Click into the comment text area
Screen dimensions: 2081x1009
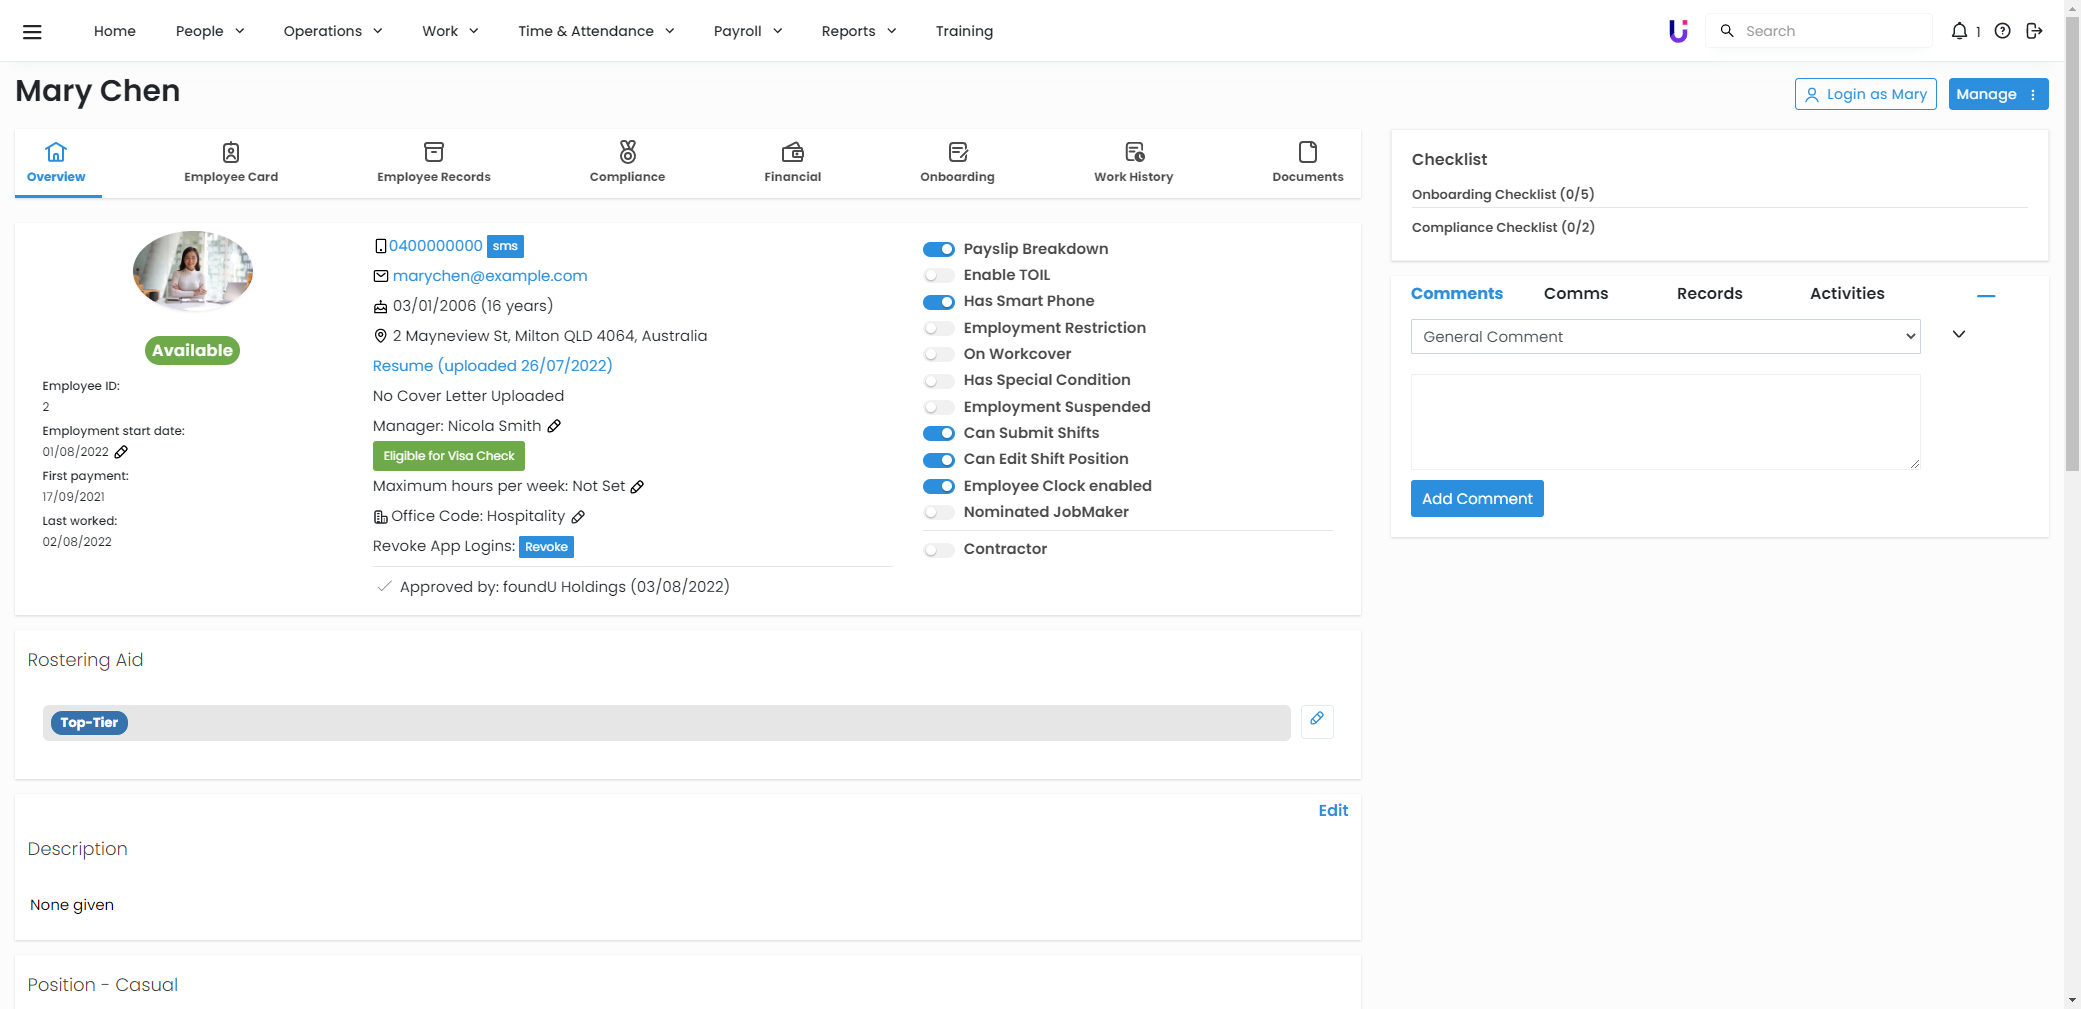(1665, 421)
